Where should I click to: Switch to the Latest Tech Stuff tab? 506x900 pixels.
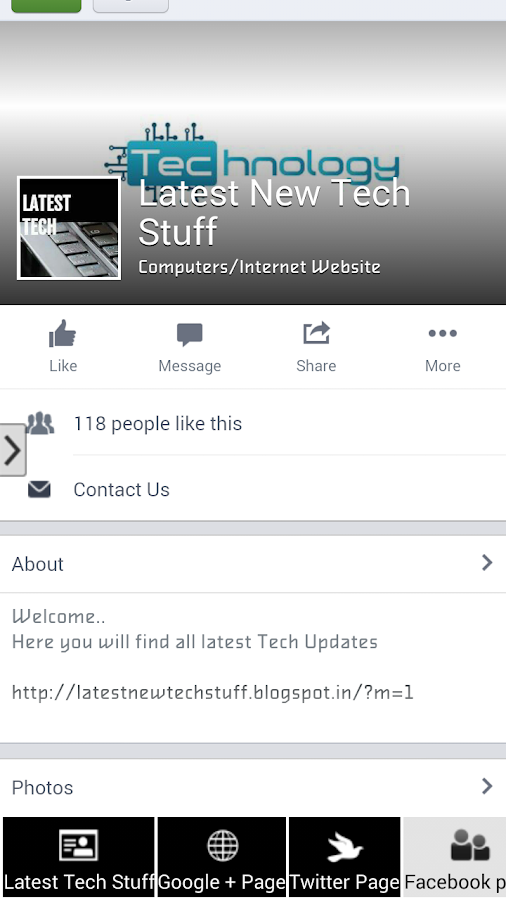click(x=79, y=856)
